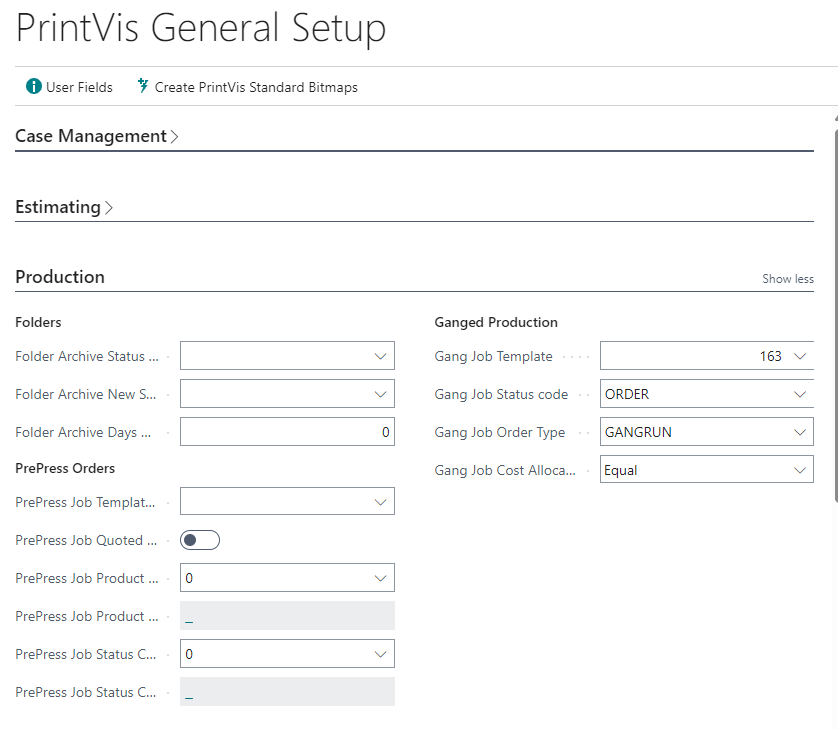Click Show less in Production section
Image resolution: width=838 pixels, height=729 pixels.
point(788,279)
